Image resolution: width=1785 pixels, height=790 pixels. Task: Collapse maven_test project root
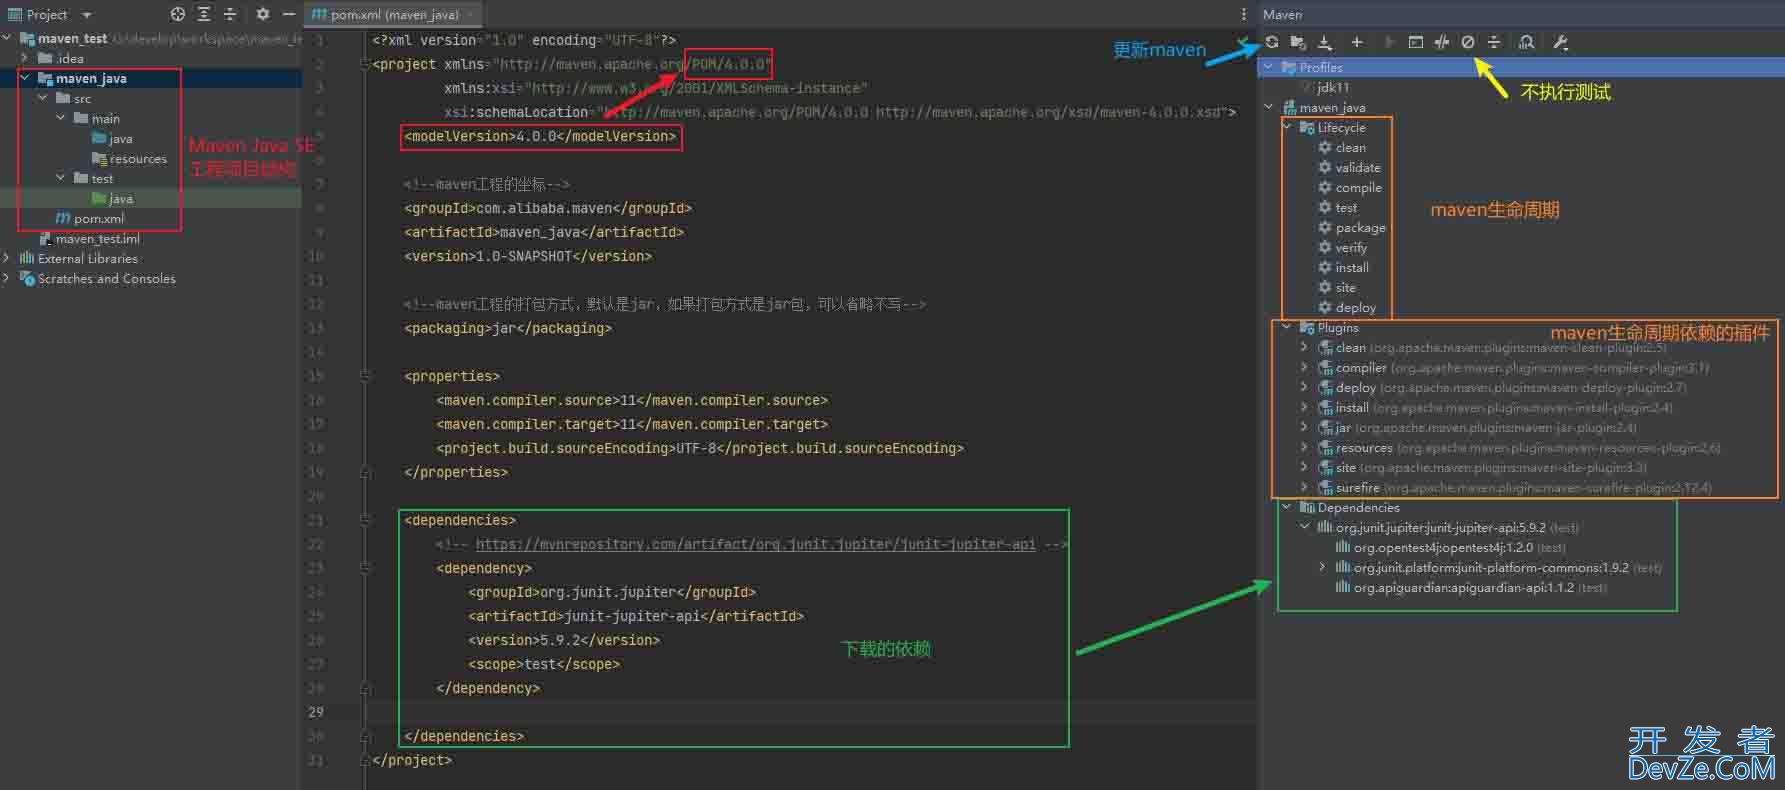pos(8,38)
